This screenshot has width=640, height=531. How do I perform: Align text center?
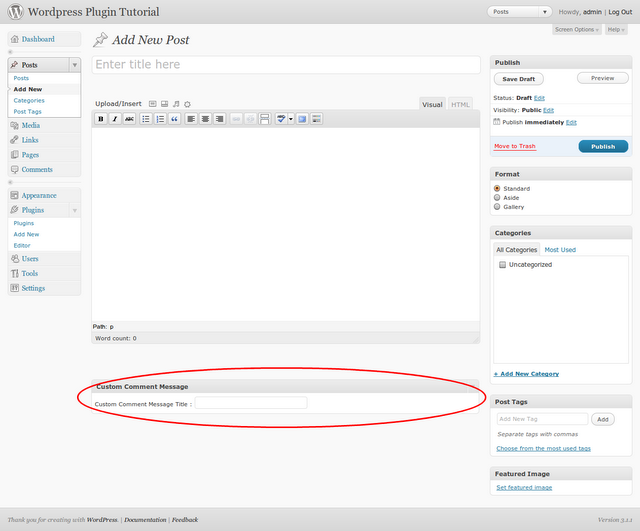205,119
